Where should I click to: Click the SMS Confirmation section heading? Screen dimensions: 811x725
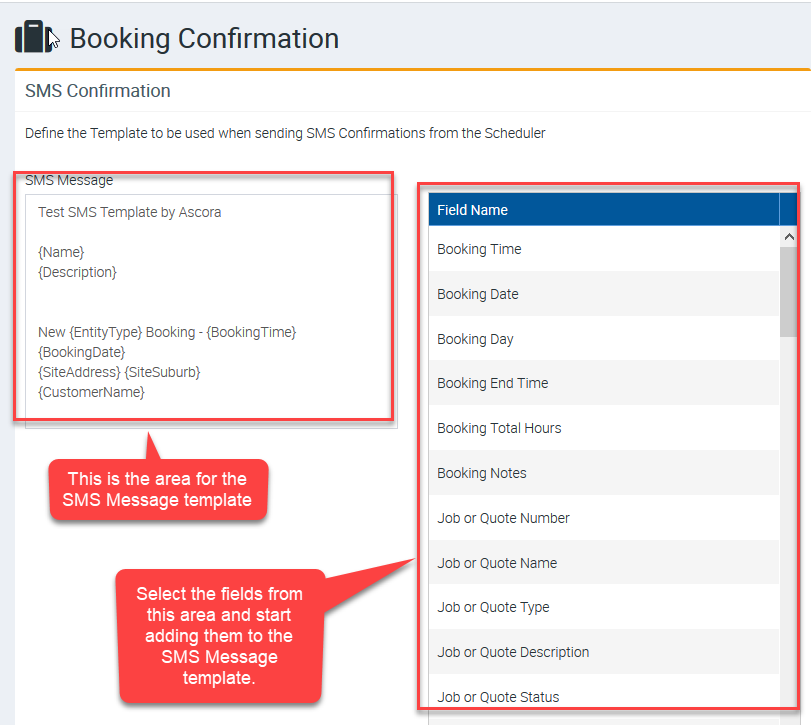point(98,91)
